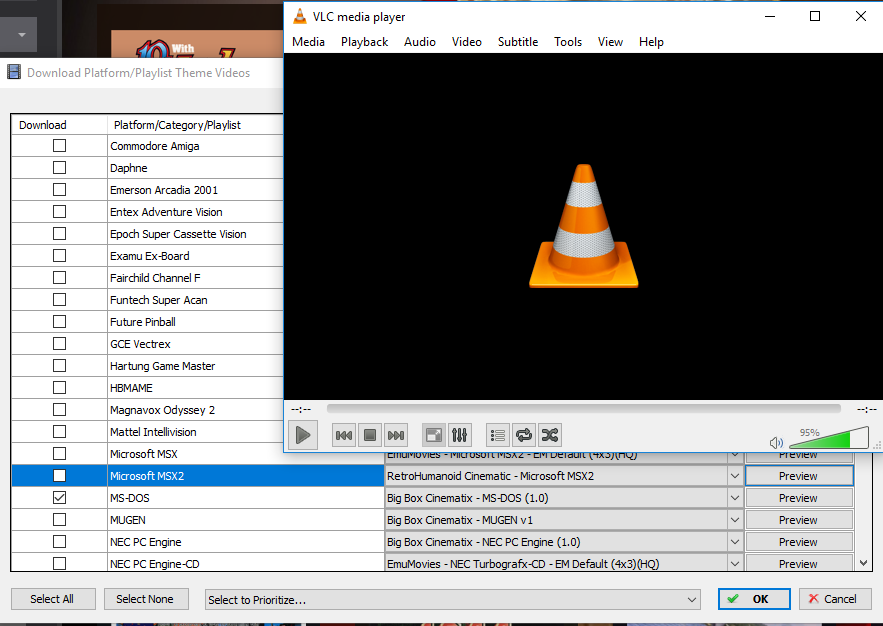Mute VLC via the speaker icon
The width and height of the screenshot is (883, 626).
[x=776, y=442]
